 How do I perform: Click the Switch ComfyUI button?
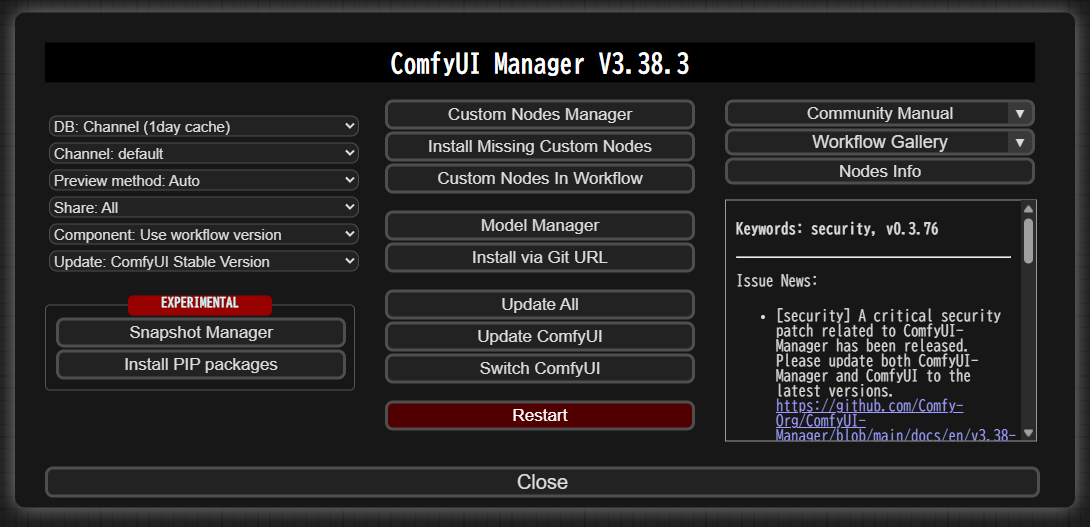539,368
